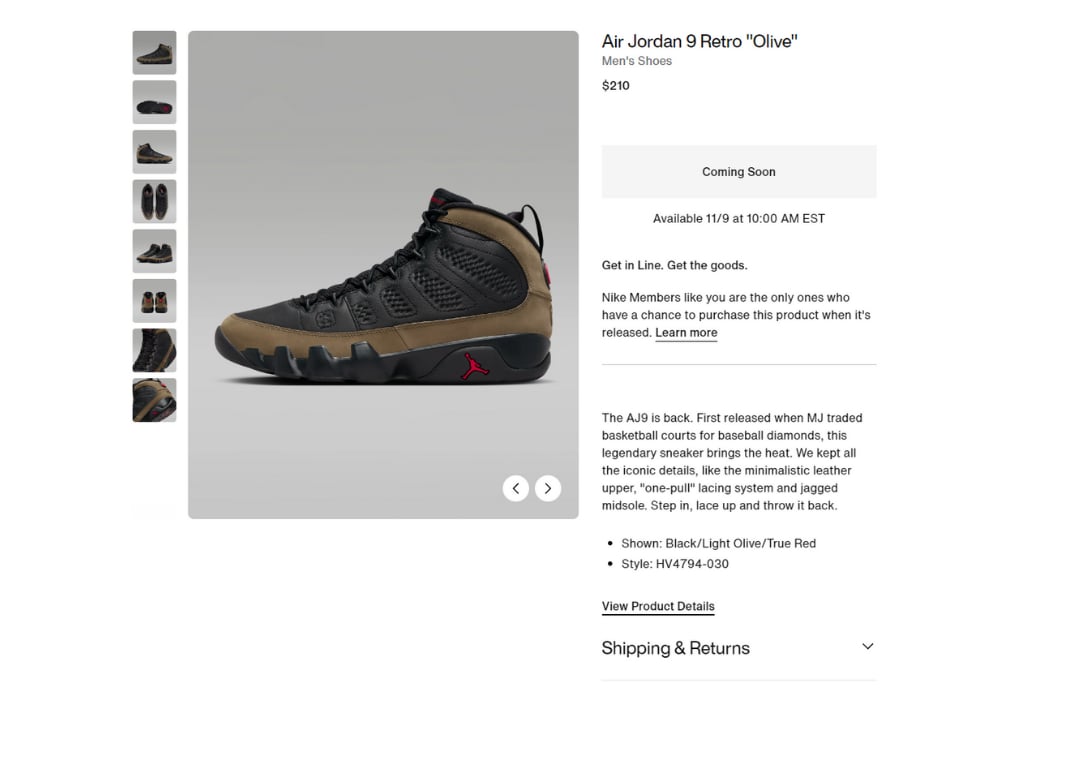1070x760 pixels.
Task: Click the Available 11/9 release time text
Action: coord(738,219)
